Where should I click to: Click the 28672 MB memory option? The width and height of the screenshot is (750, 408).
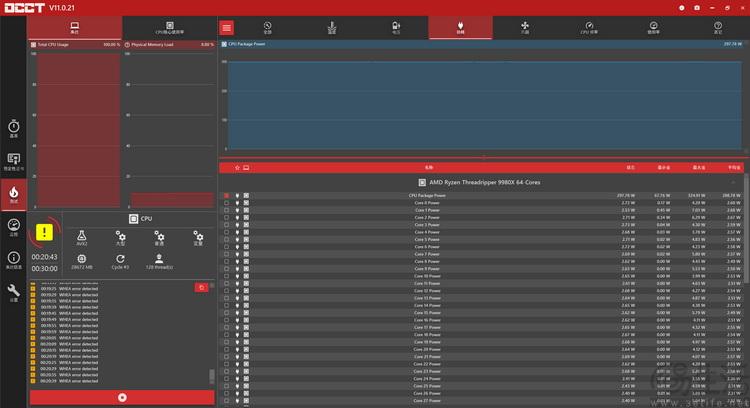[x=82, y=262]
